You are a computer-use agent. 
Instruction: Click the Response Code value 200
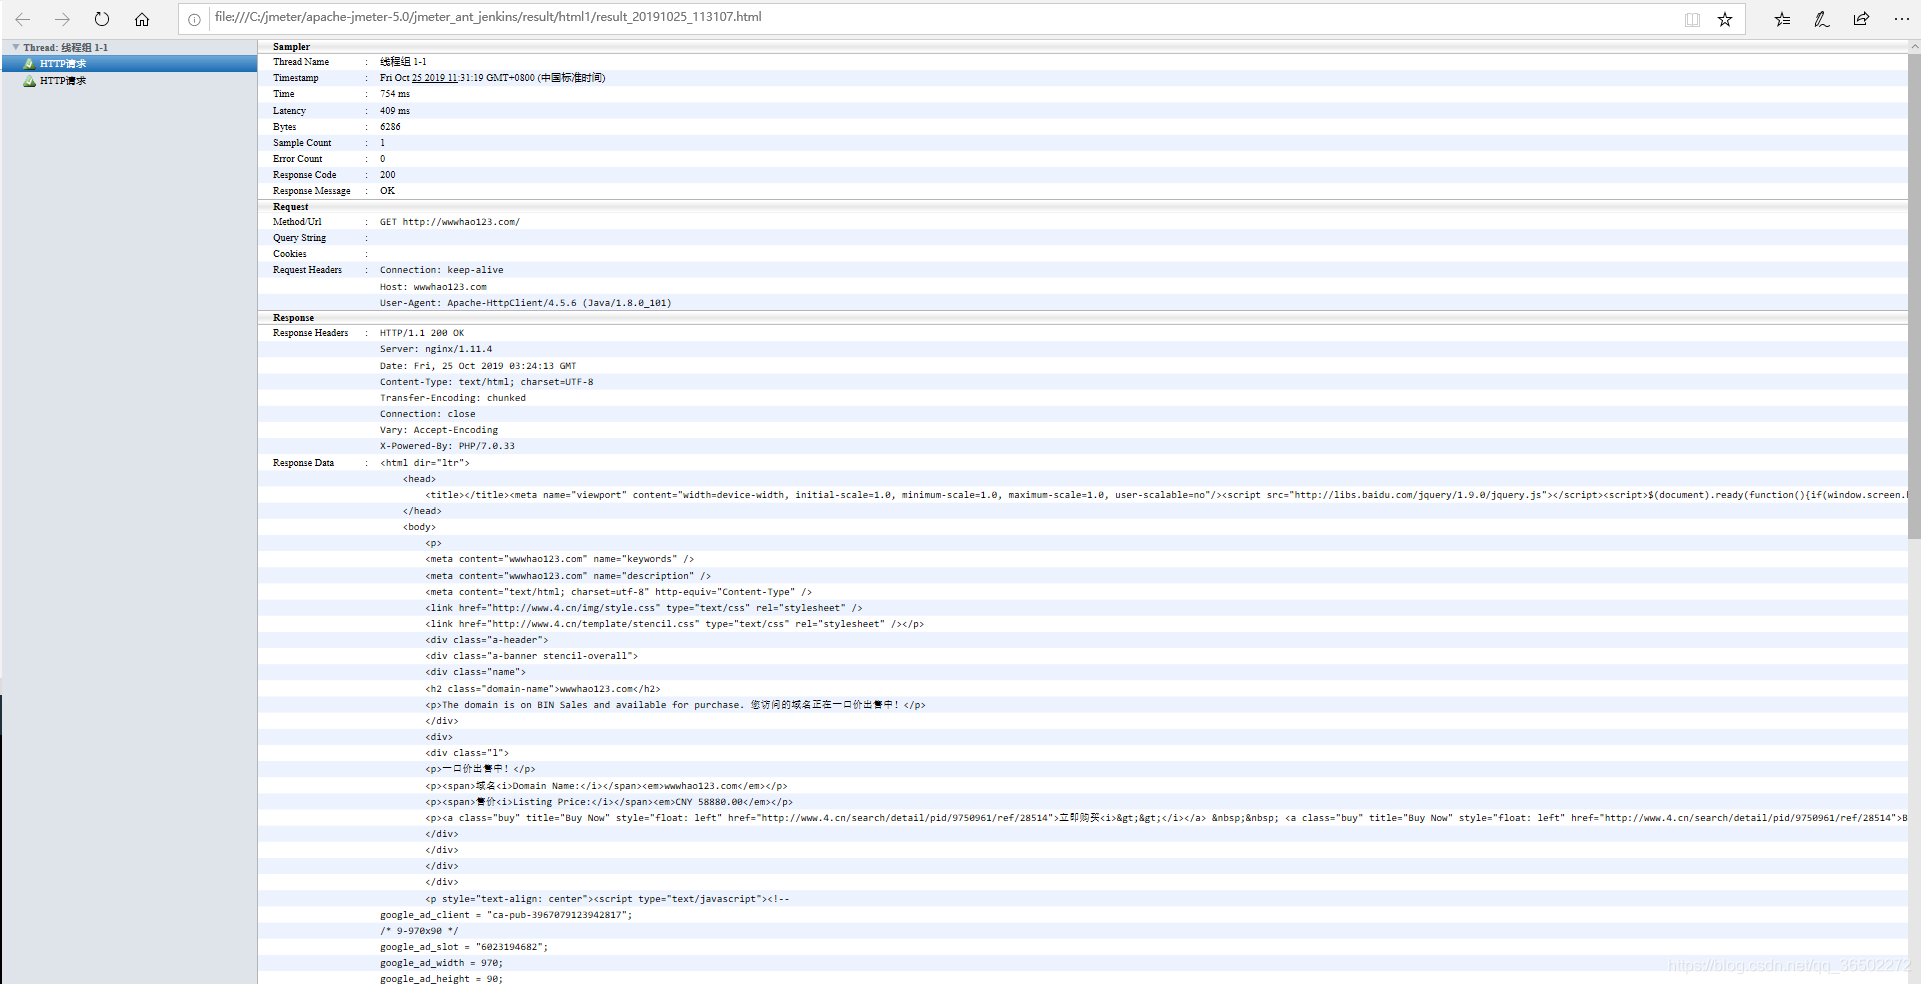point(388,175)
